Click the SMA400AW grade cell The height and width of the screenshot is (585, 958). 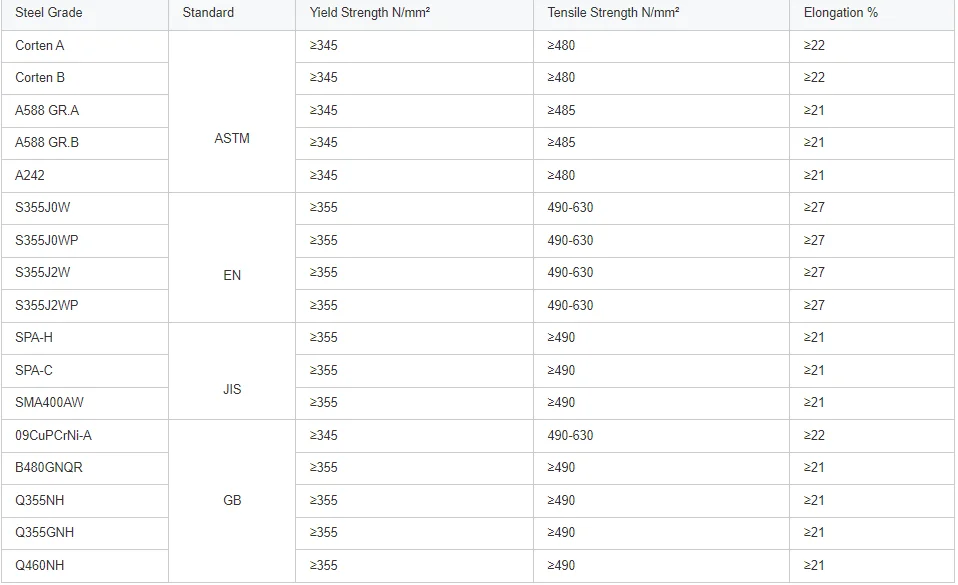(50, 403)
